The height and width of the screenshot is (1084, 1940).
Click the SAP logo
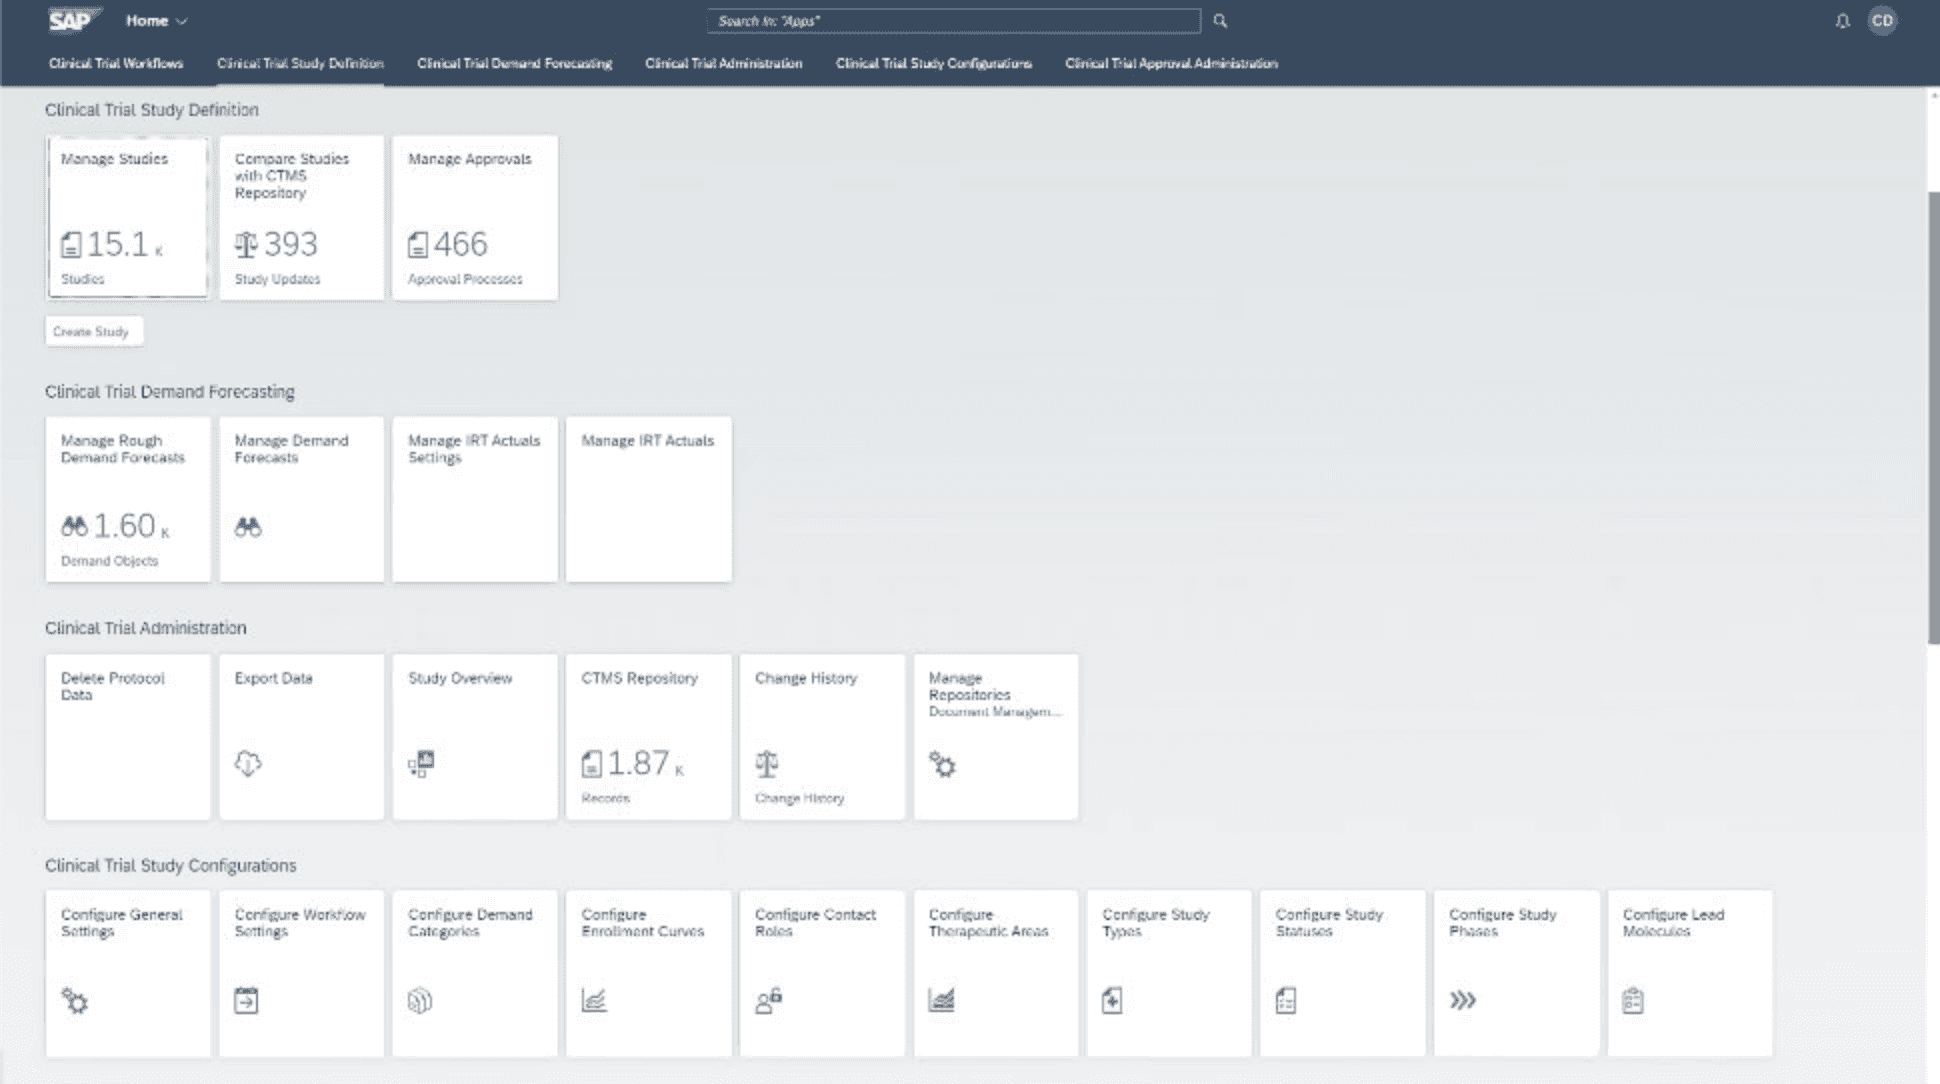(72, 20)
